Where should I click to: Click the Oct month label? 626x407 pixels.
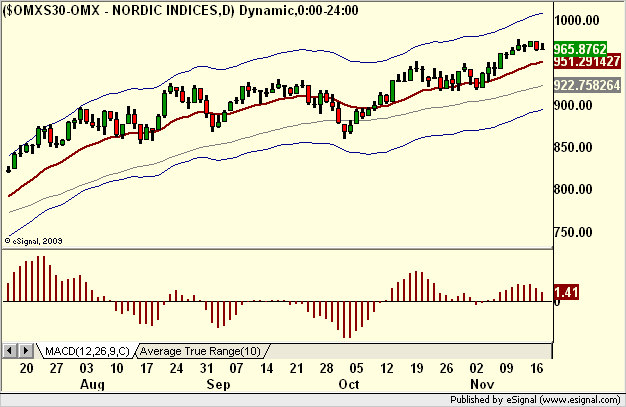pyautogui.click(x=349, y=385)
